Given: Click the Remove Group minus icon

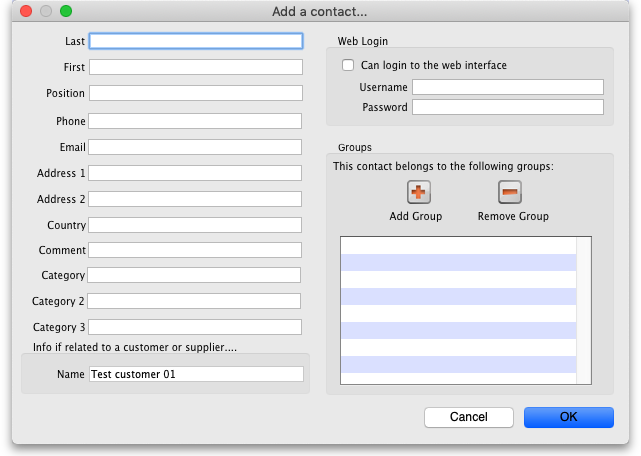Looking at the screenshot, I should tap(510, 193).
